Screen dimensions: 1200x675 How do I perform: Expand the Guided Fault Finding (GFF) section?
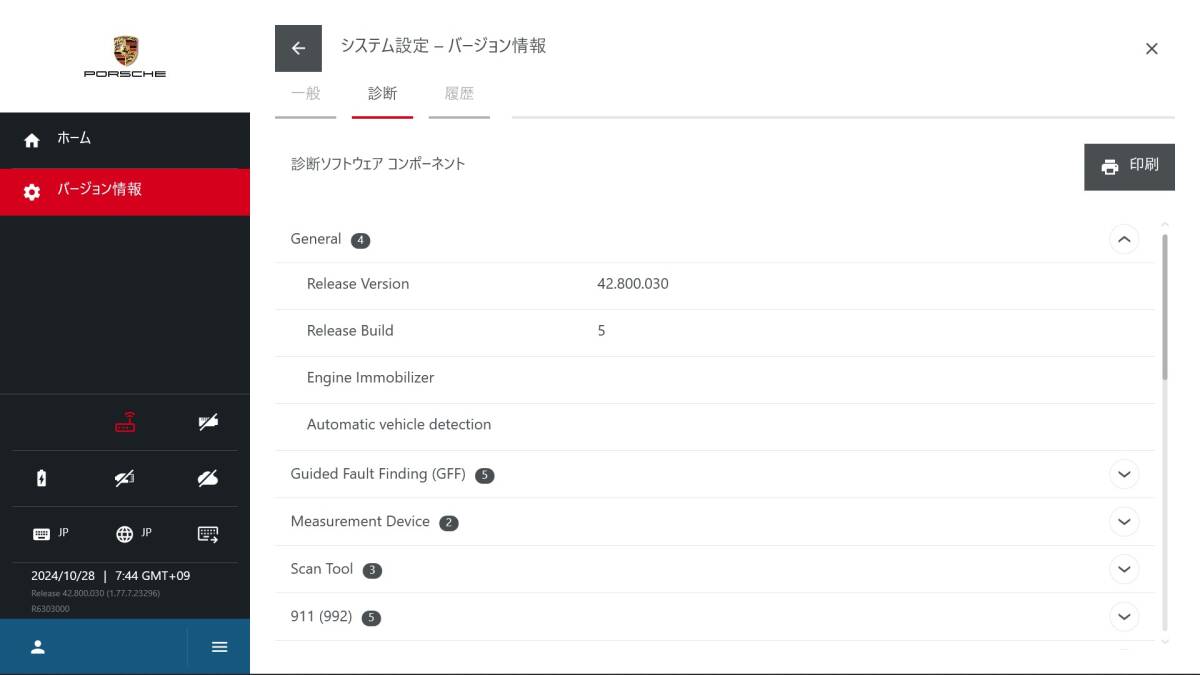pos(1124,474)
